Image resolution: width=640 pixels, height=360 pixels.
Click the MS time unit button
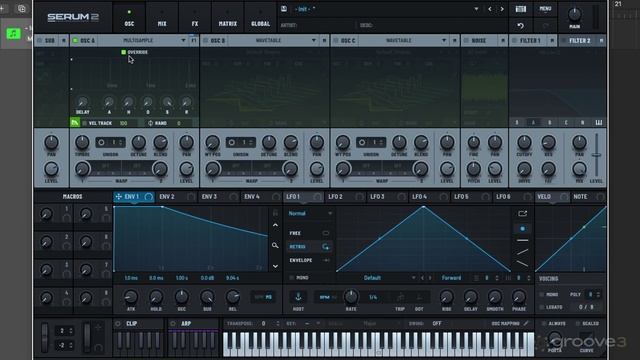(x=269, y=297)
